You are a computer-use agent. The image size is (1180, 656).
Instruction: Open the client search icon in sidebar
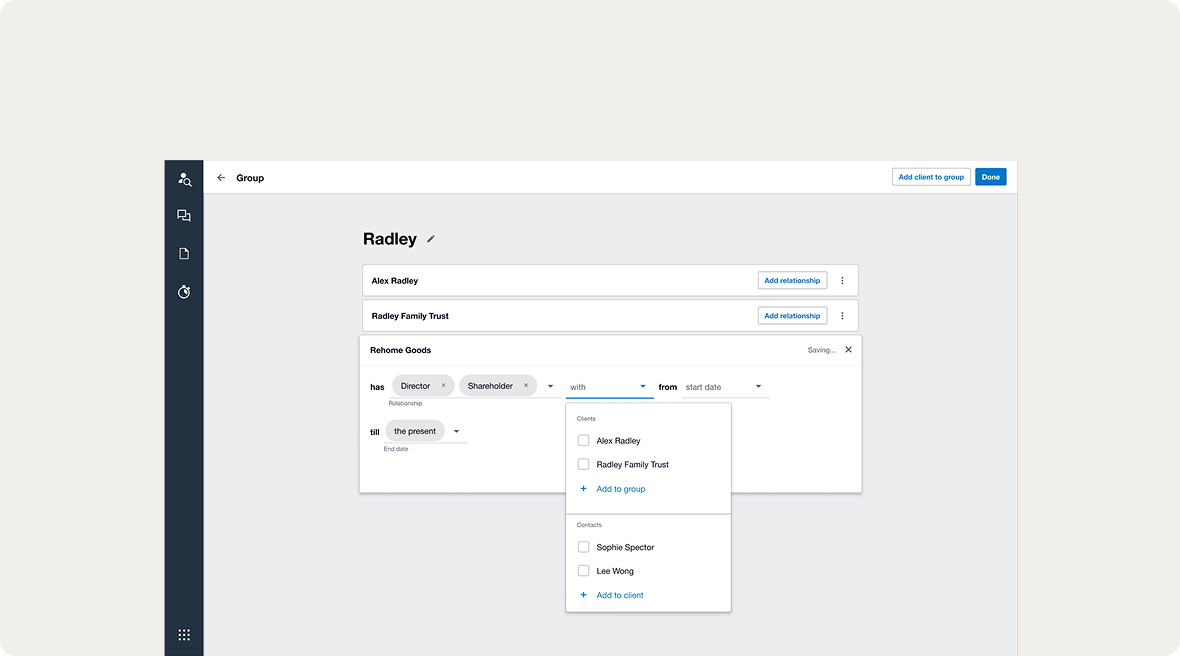(x=184, y=179)
